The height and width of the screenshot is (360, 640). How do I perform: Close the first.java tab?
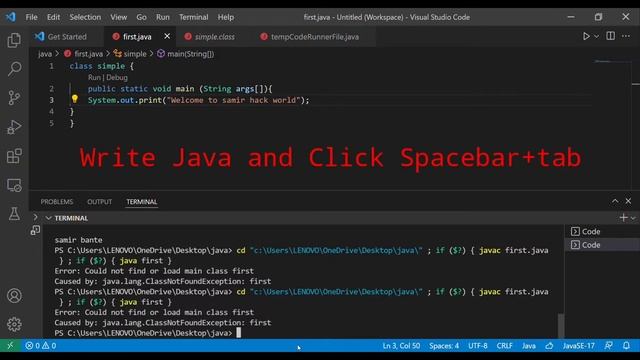(x=167, y=36)
